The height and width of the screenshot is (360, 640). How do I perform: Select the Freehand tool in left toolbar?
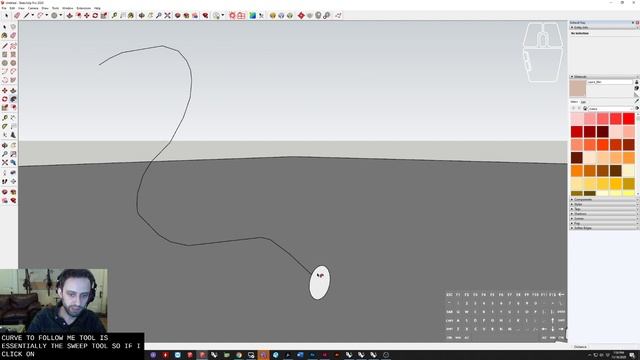13,46
